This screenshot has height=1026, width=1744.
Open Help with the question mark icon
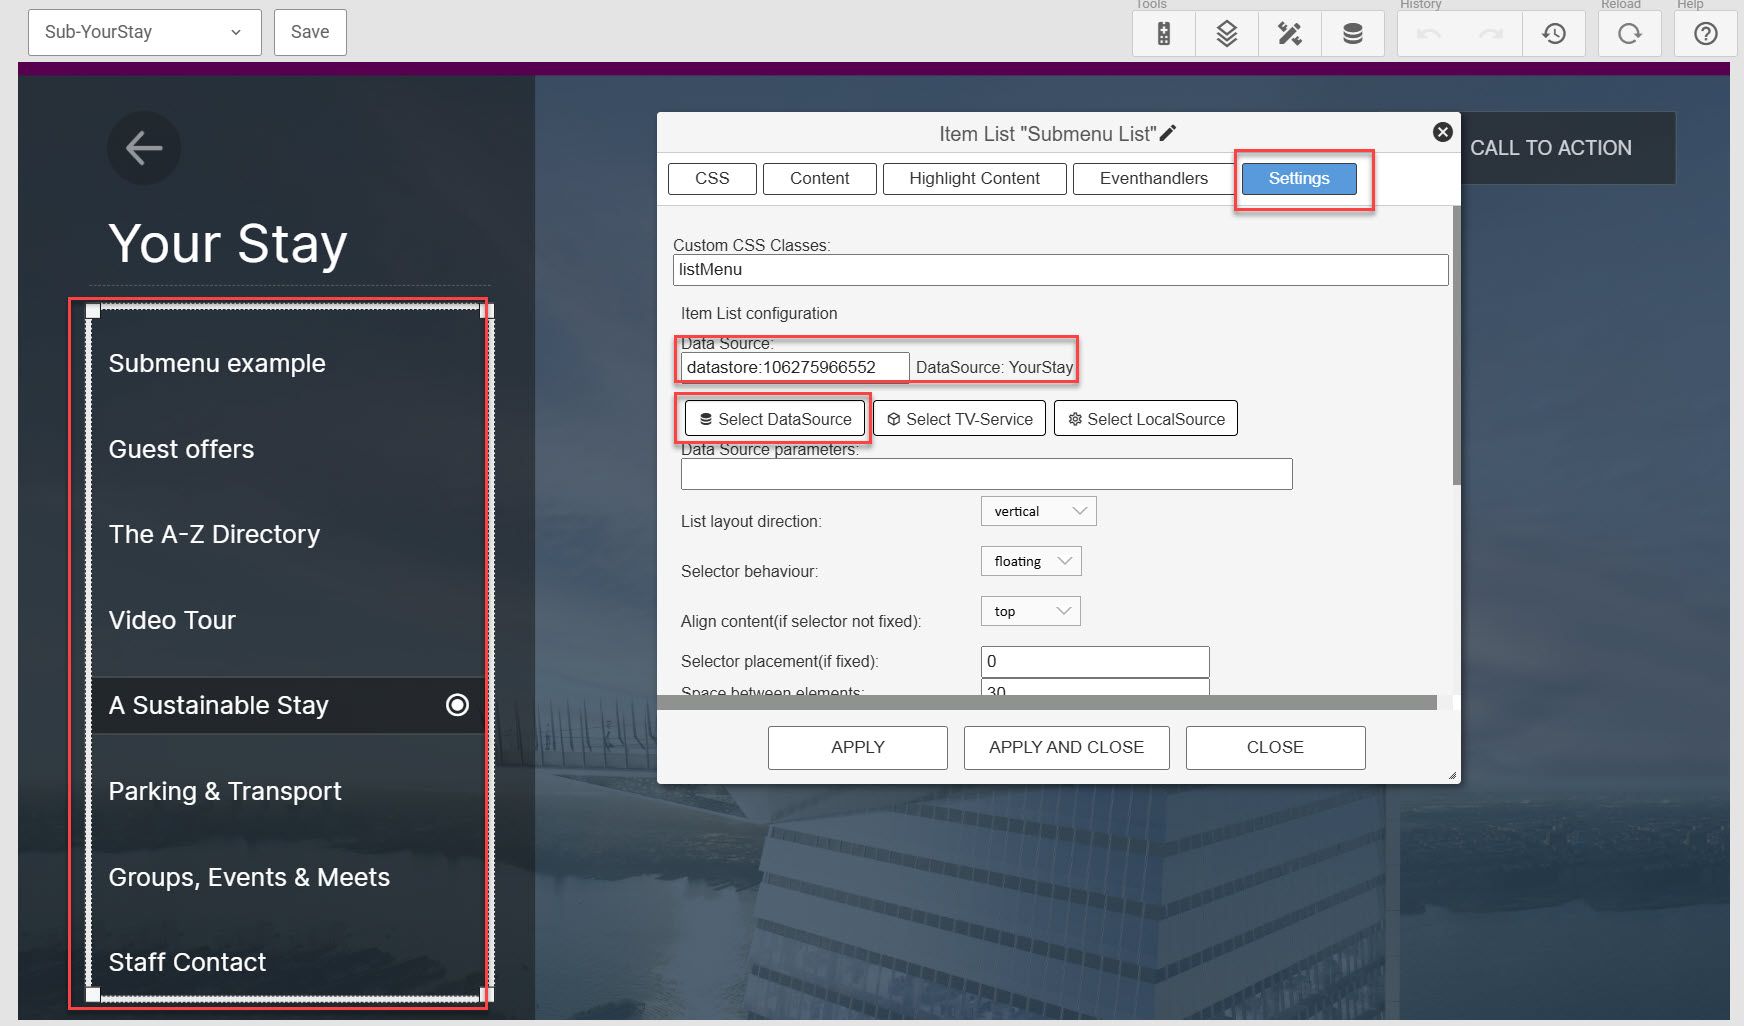(1705, 34)
